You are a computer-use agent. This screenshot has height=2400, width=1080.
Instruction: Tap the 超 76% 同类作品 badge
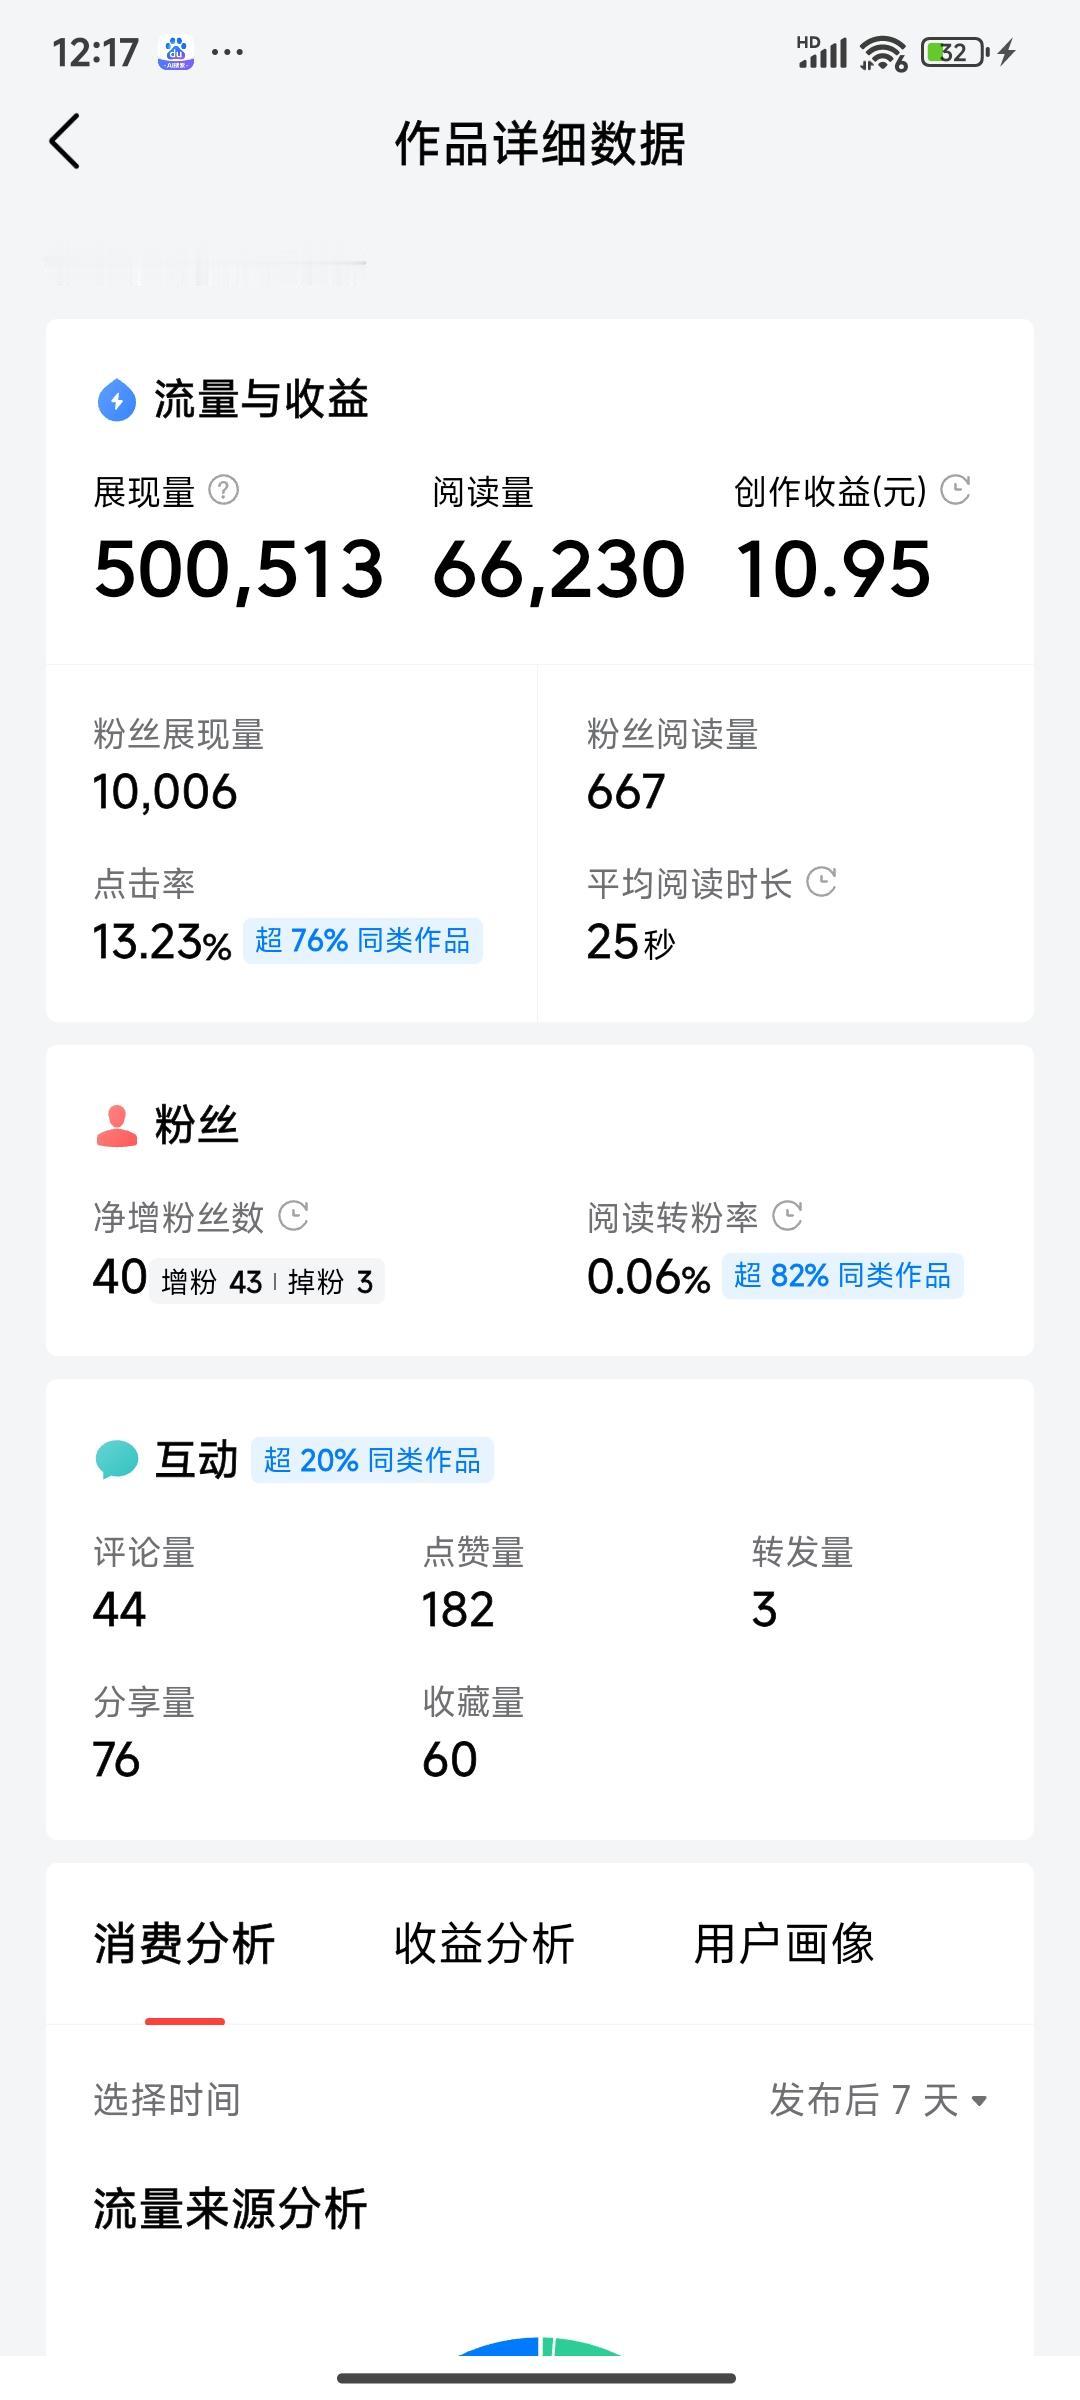point(362,941)
